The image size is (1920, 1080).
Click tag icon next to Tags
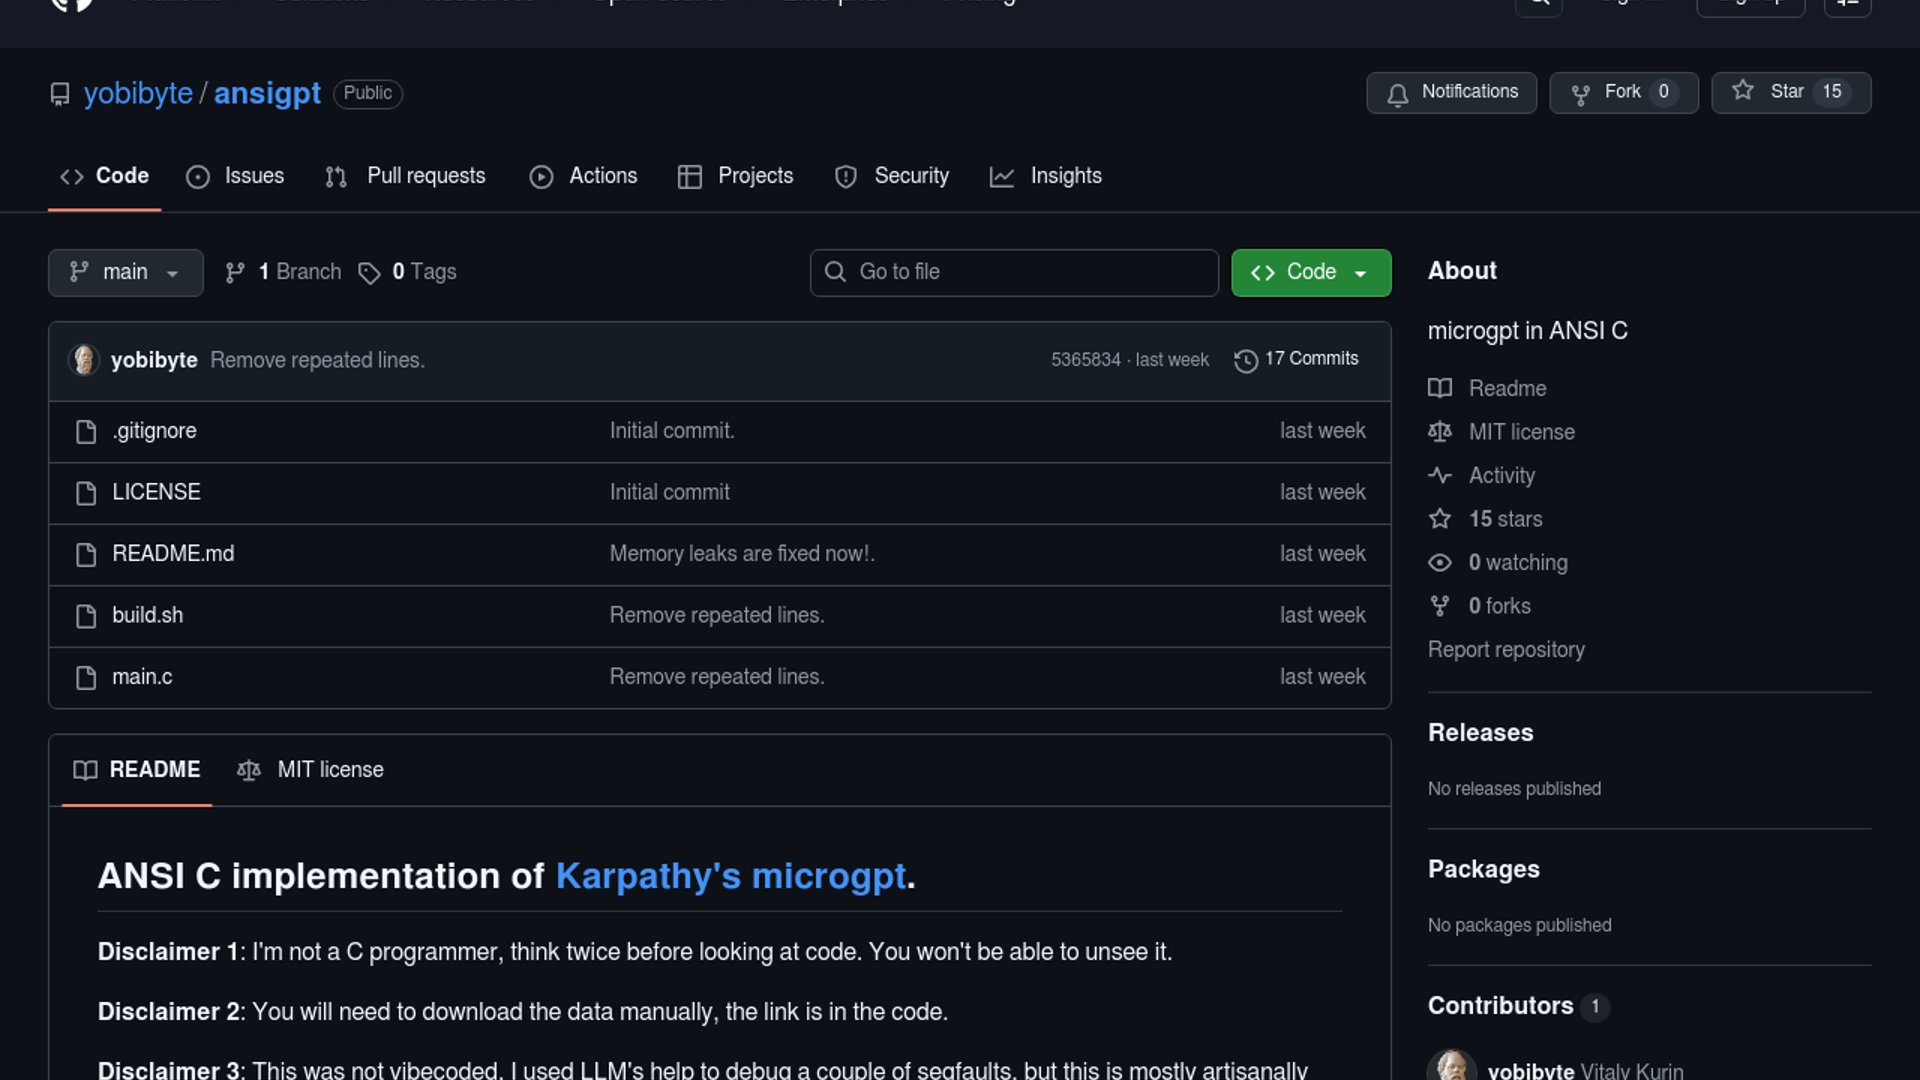click(369, 273)
